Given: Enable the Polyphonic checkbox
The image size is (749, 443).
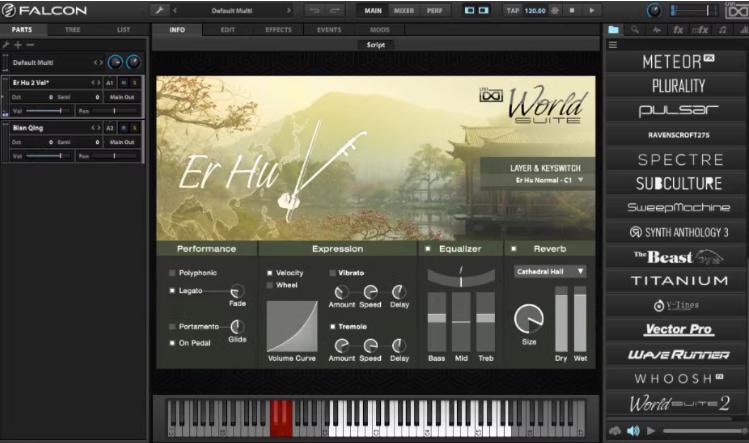Looking at the screenshot, I should tap(172, 273).
